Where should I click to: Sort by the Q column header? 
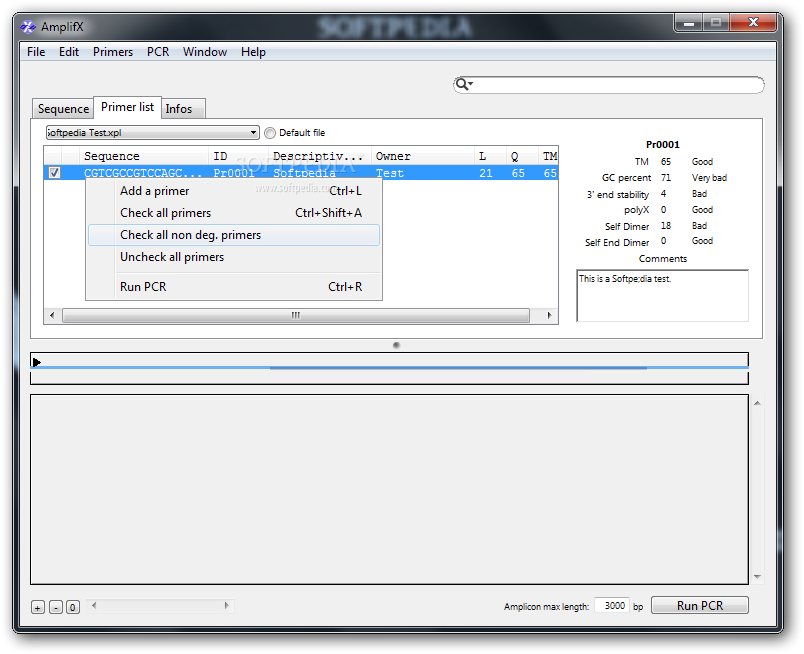pos(522,156)
